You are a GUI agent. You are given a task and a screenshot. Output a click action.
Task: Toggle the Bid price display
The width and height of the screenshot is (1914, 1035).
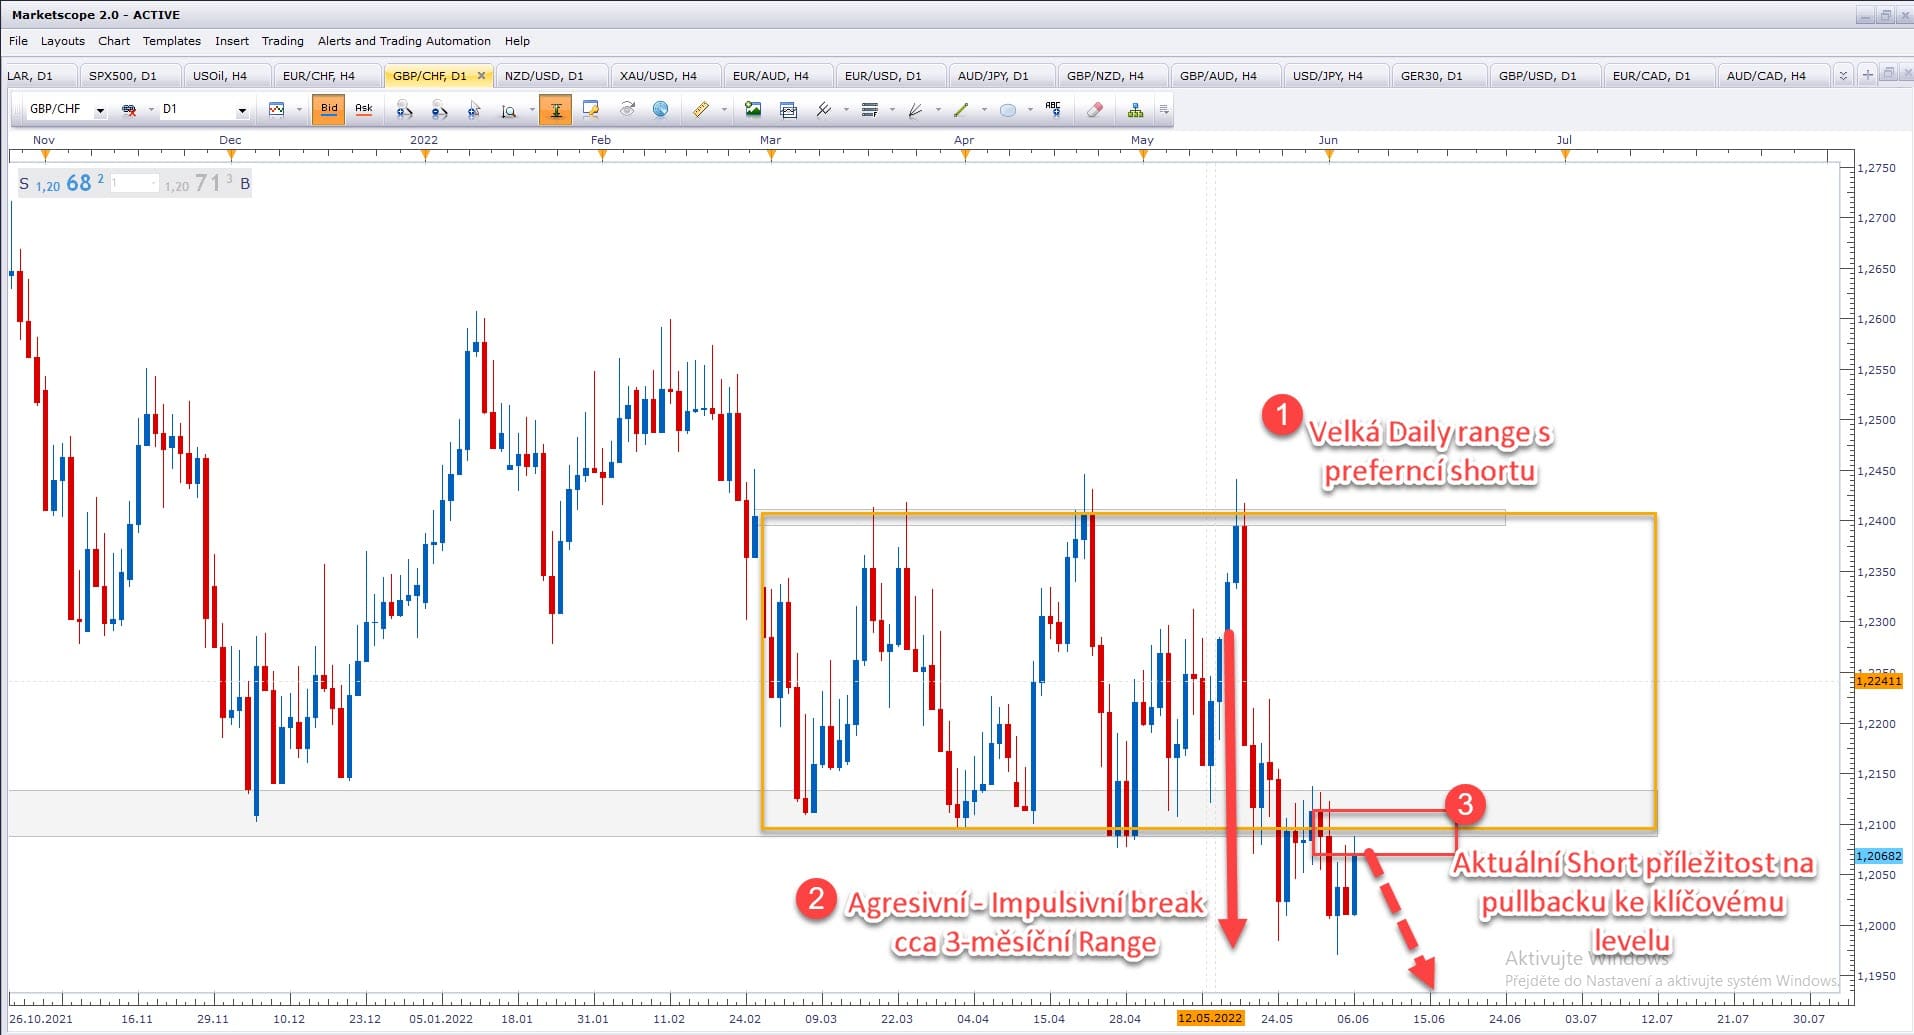click(329, 109)
